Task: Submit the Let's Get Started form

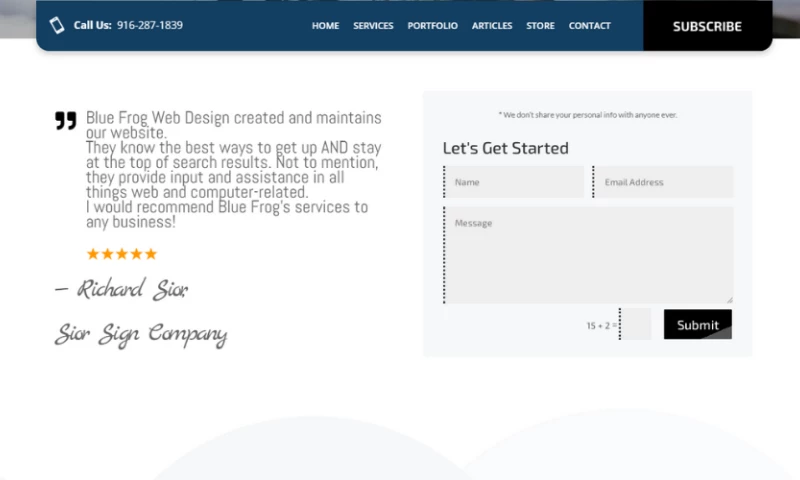Action: click(x=697, y=325)
